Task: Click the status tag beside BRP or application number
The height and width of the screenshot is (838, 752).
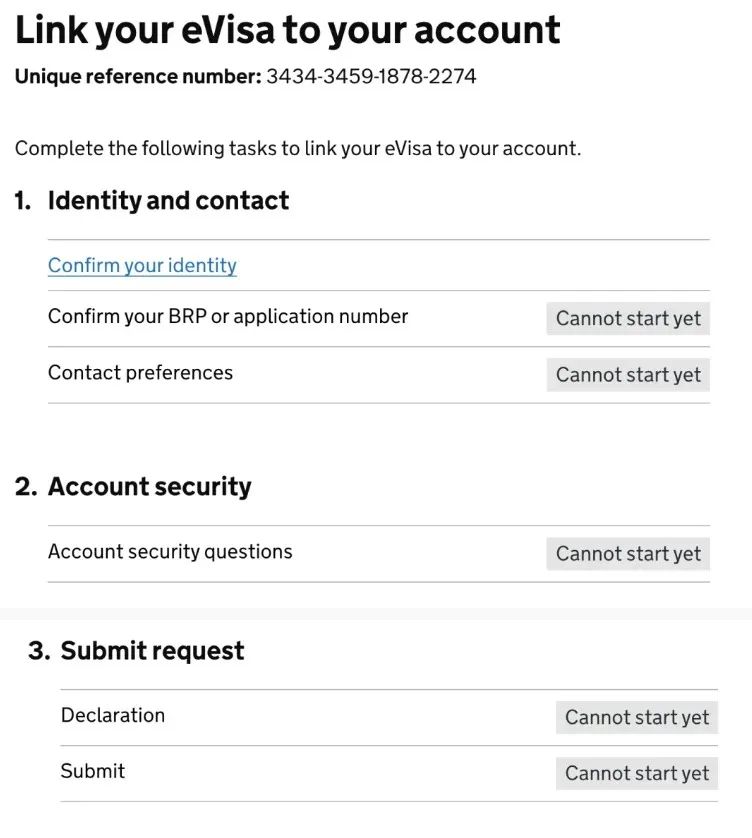Action: point(628,319)
